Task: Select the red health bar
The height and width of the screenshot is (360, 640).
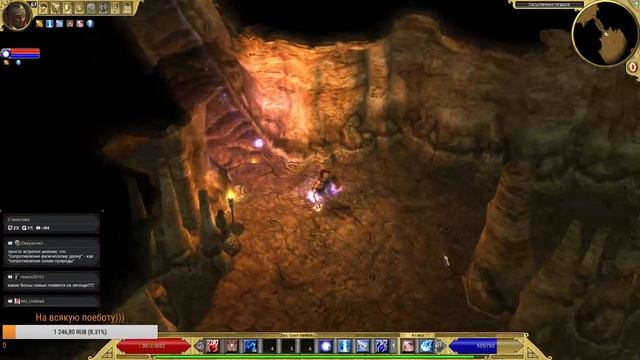Action: [153, 346]
